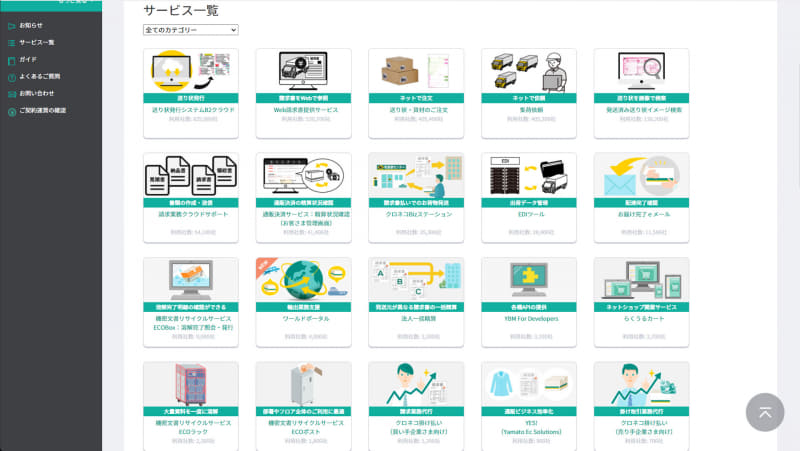Open クロネコ掛け払い(売り手企業さま向け) link
Viewport: 800px width, 451px height.
coord(644,428)
